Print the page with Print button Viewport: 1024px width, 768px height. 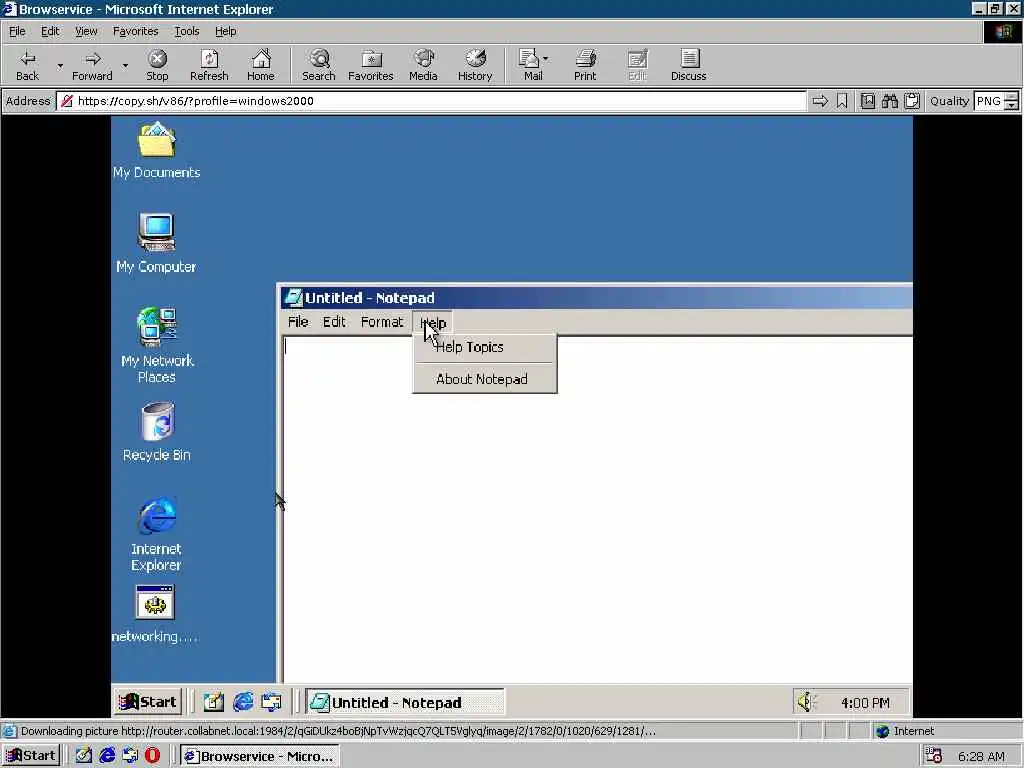[x=585, y=65]
